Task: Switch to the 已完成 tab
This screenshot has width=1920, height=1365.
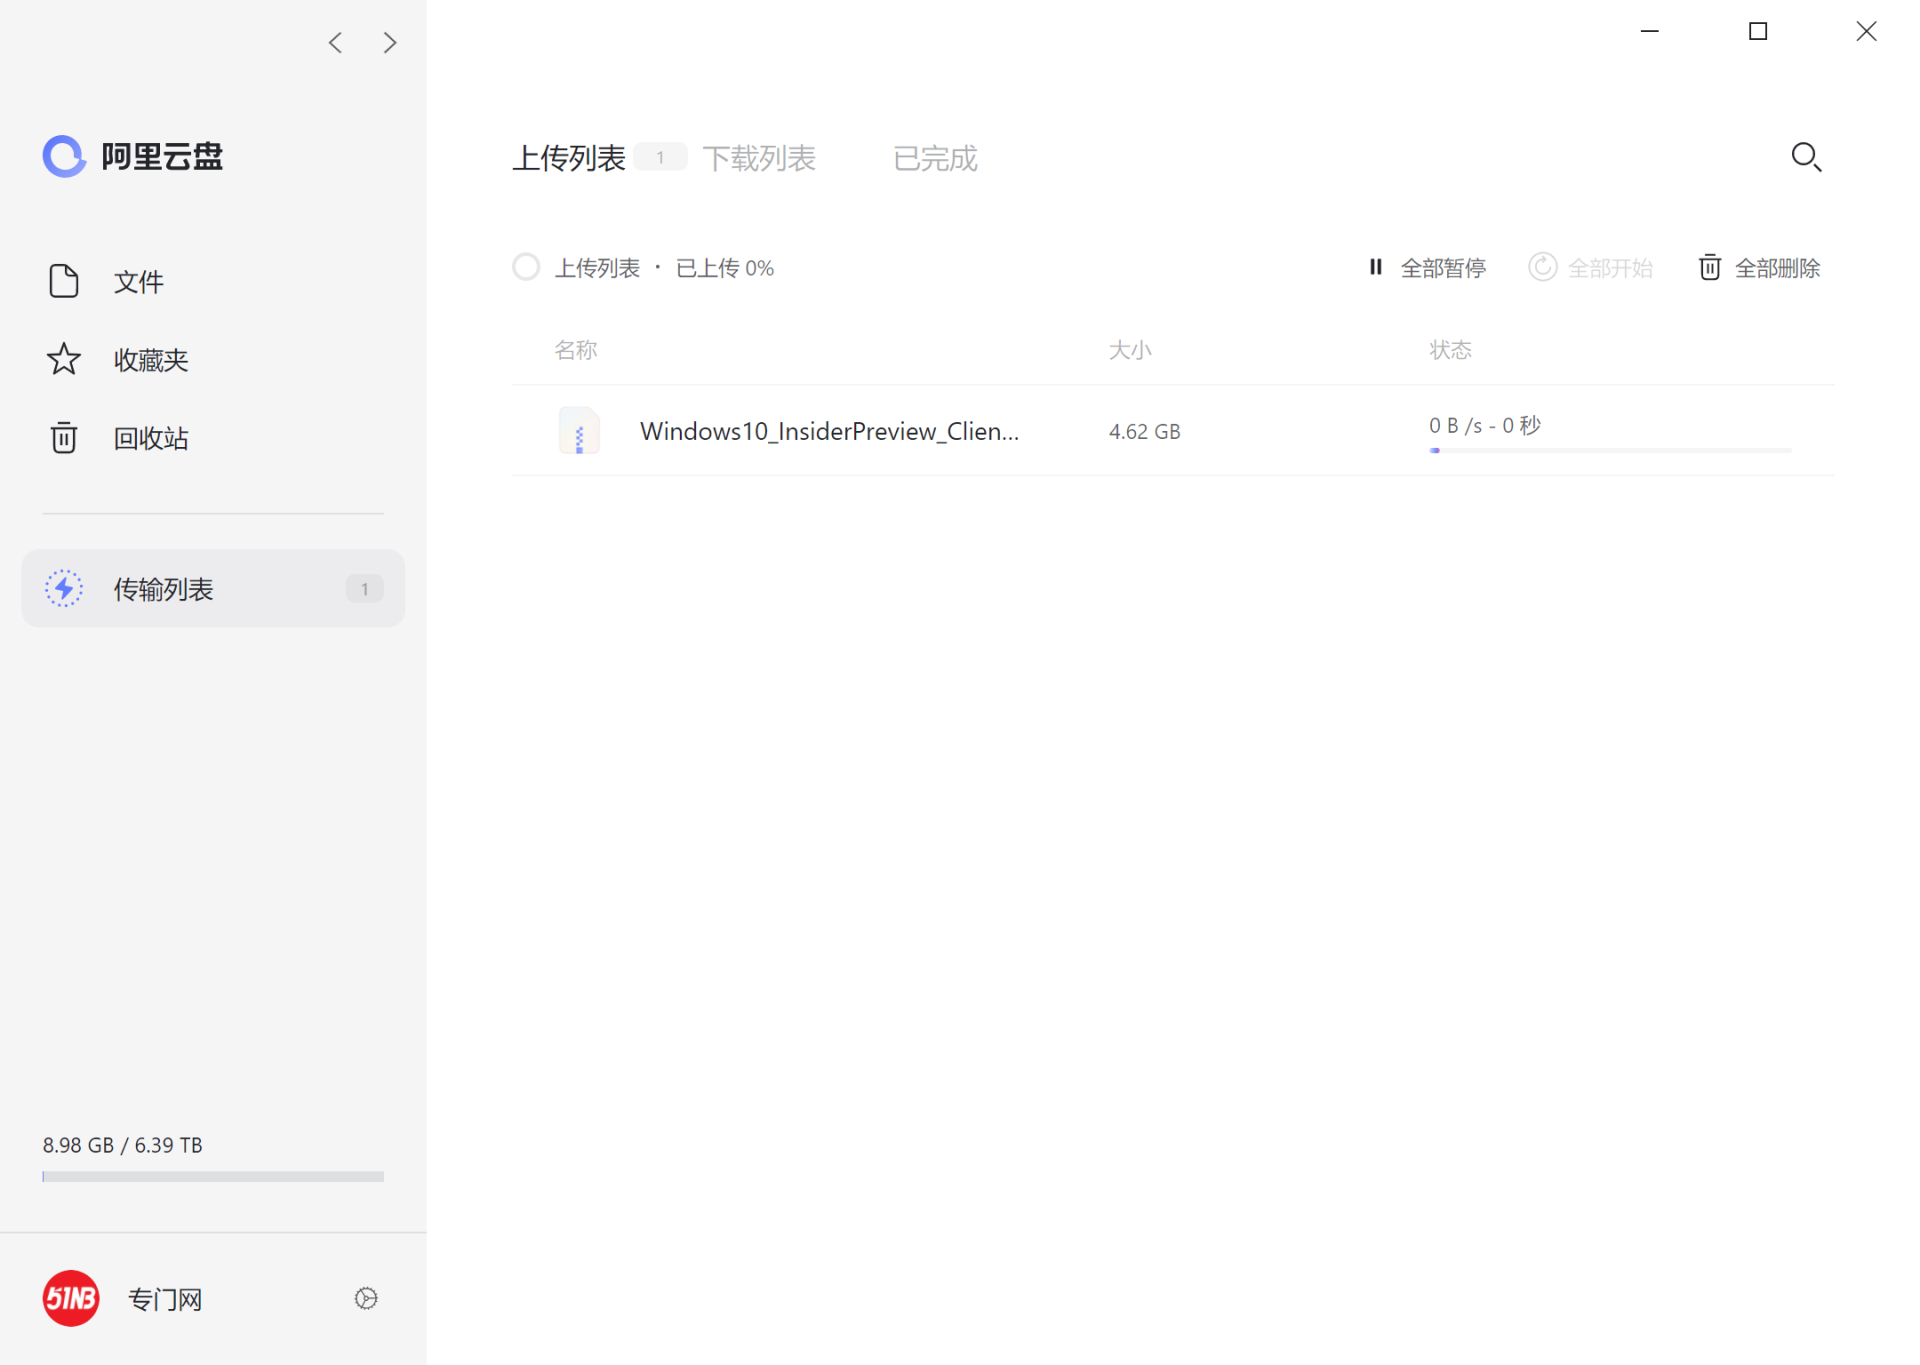Action: [934, 158]
